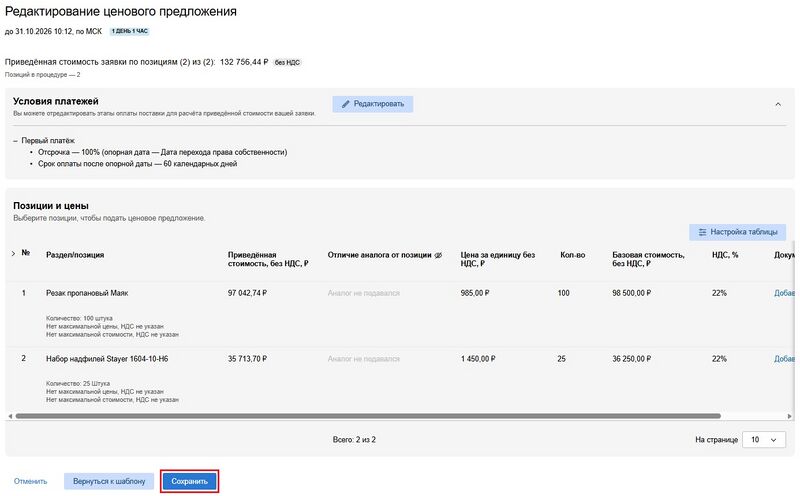Click the scrollbar left arrow
Screen dimensions: 800x496
click(10, 416)
